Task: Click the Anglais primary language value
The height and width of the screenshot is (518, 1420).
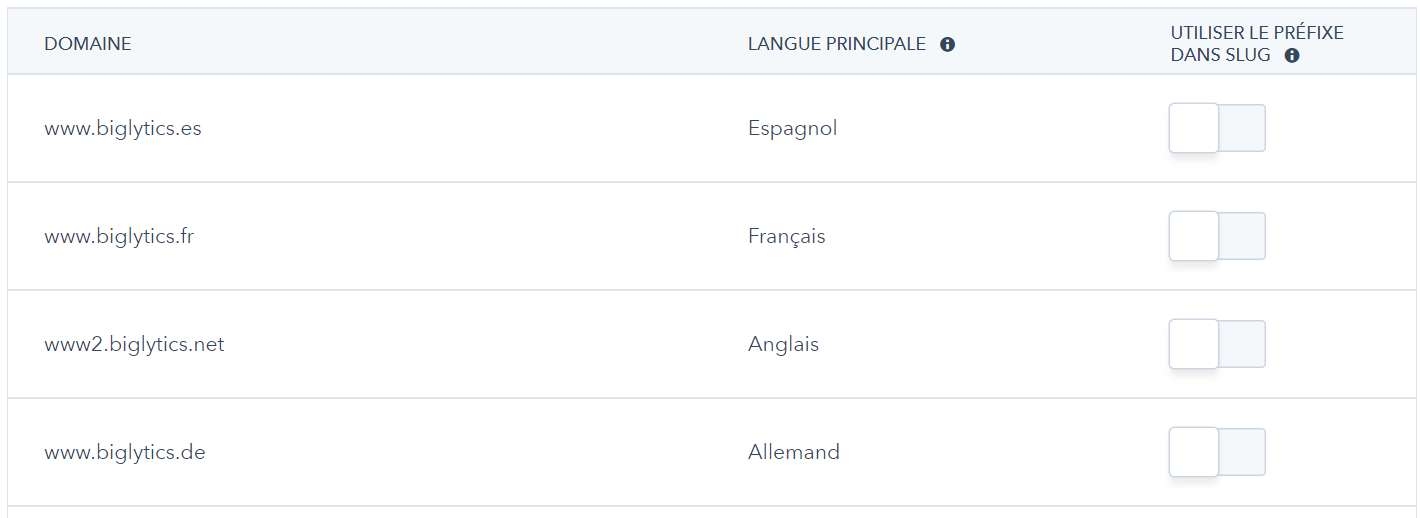Action: coord(783,344)
